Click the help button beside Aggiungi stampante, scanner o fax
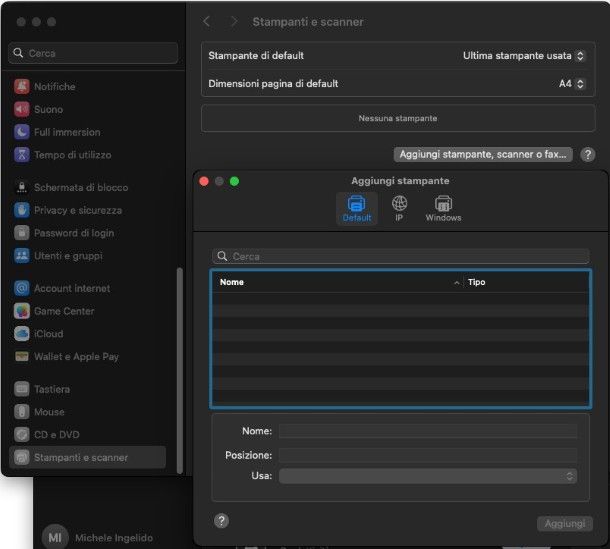 point(588,154)
